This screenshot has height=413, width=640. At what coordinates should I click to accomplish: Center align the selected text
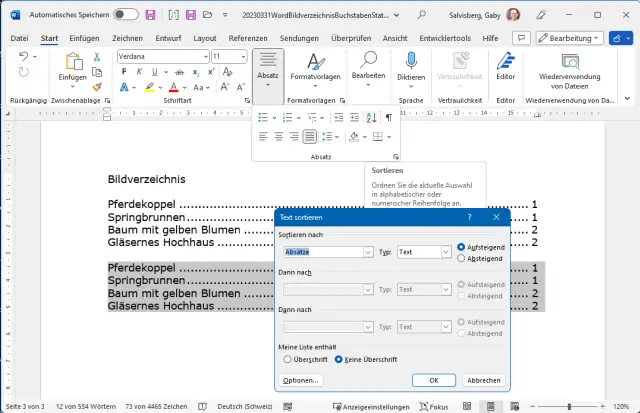point(279,136)
